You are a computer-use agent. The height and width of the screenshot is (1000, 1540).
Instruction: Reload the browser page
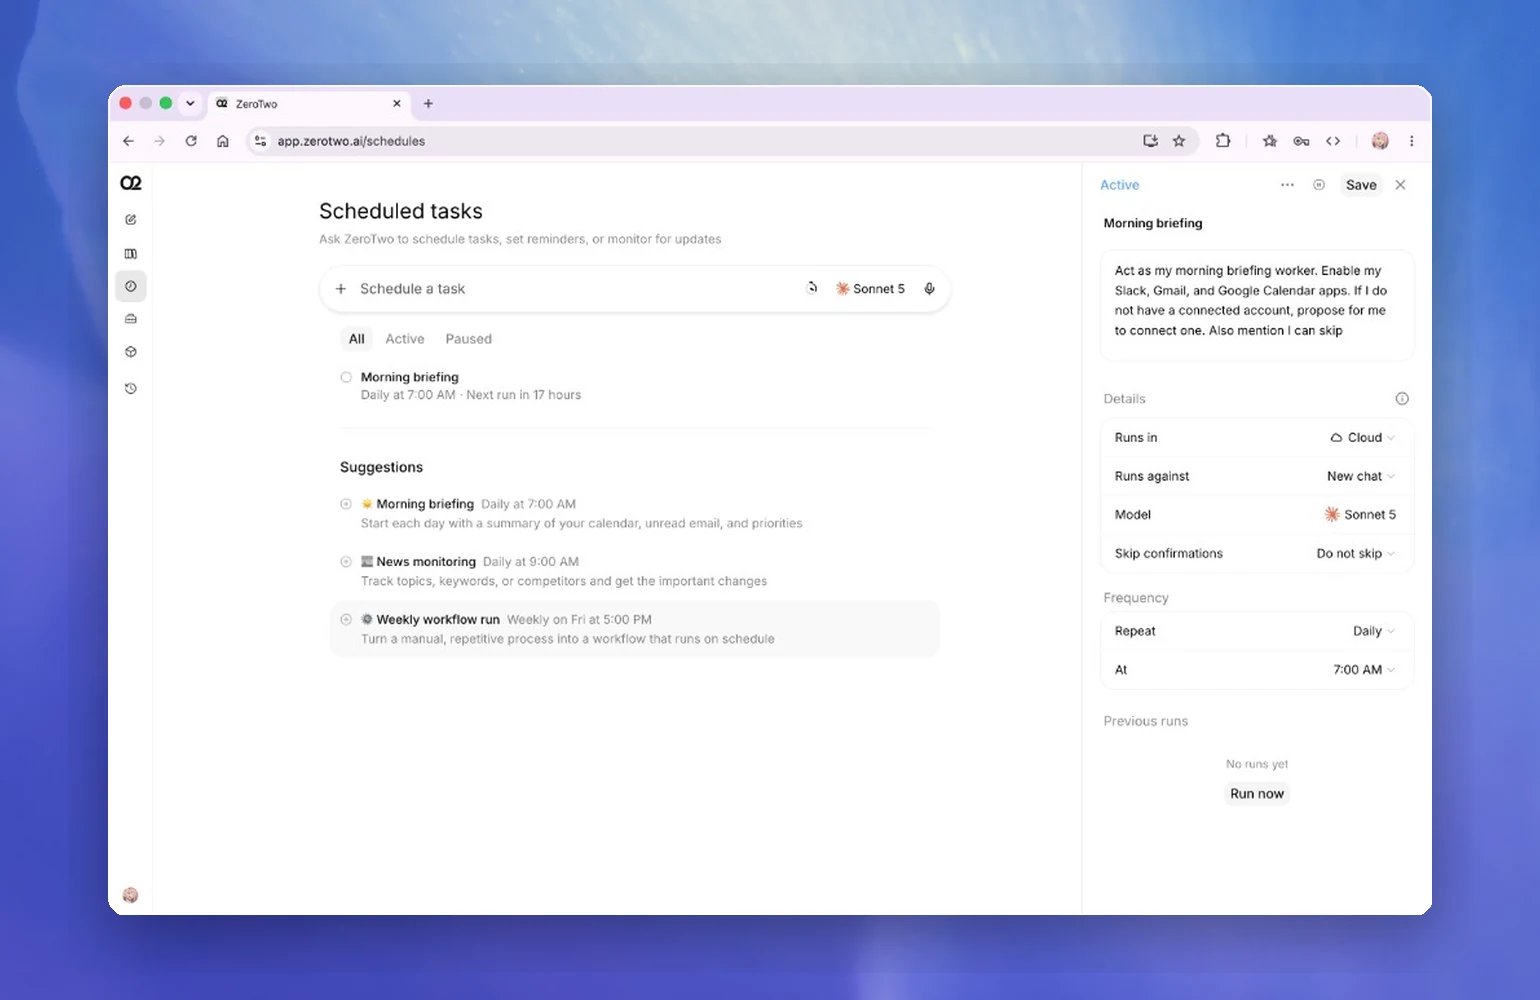191,141
